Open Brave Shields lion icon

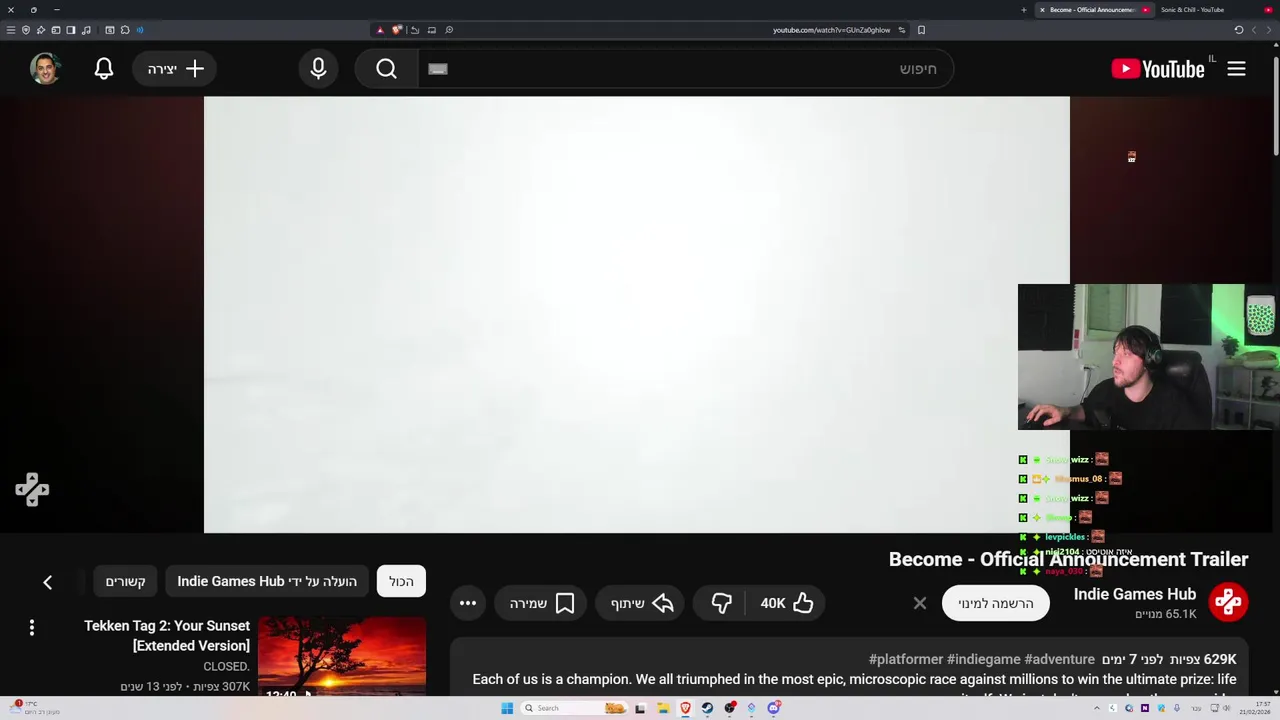coord(397,30)
